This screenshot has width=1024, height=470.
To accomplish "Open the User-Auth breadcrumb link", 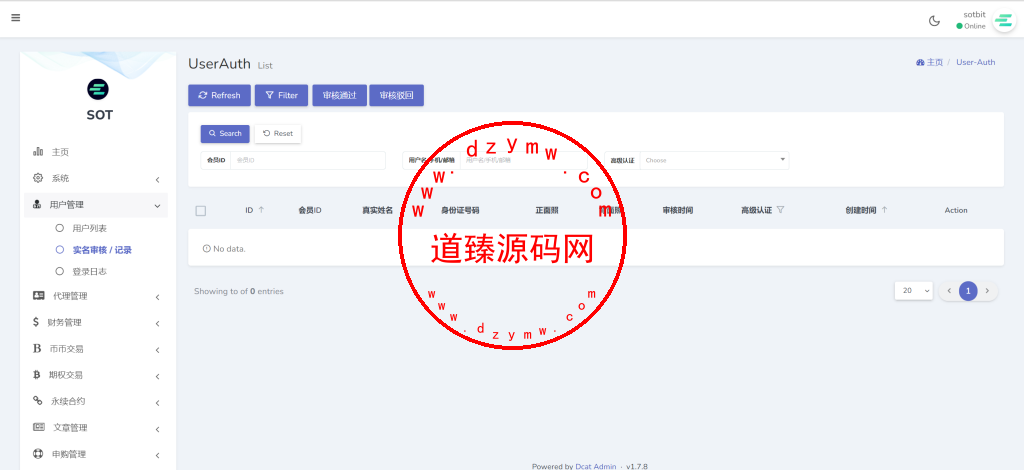I will coord(976,62).
